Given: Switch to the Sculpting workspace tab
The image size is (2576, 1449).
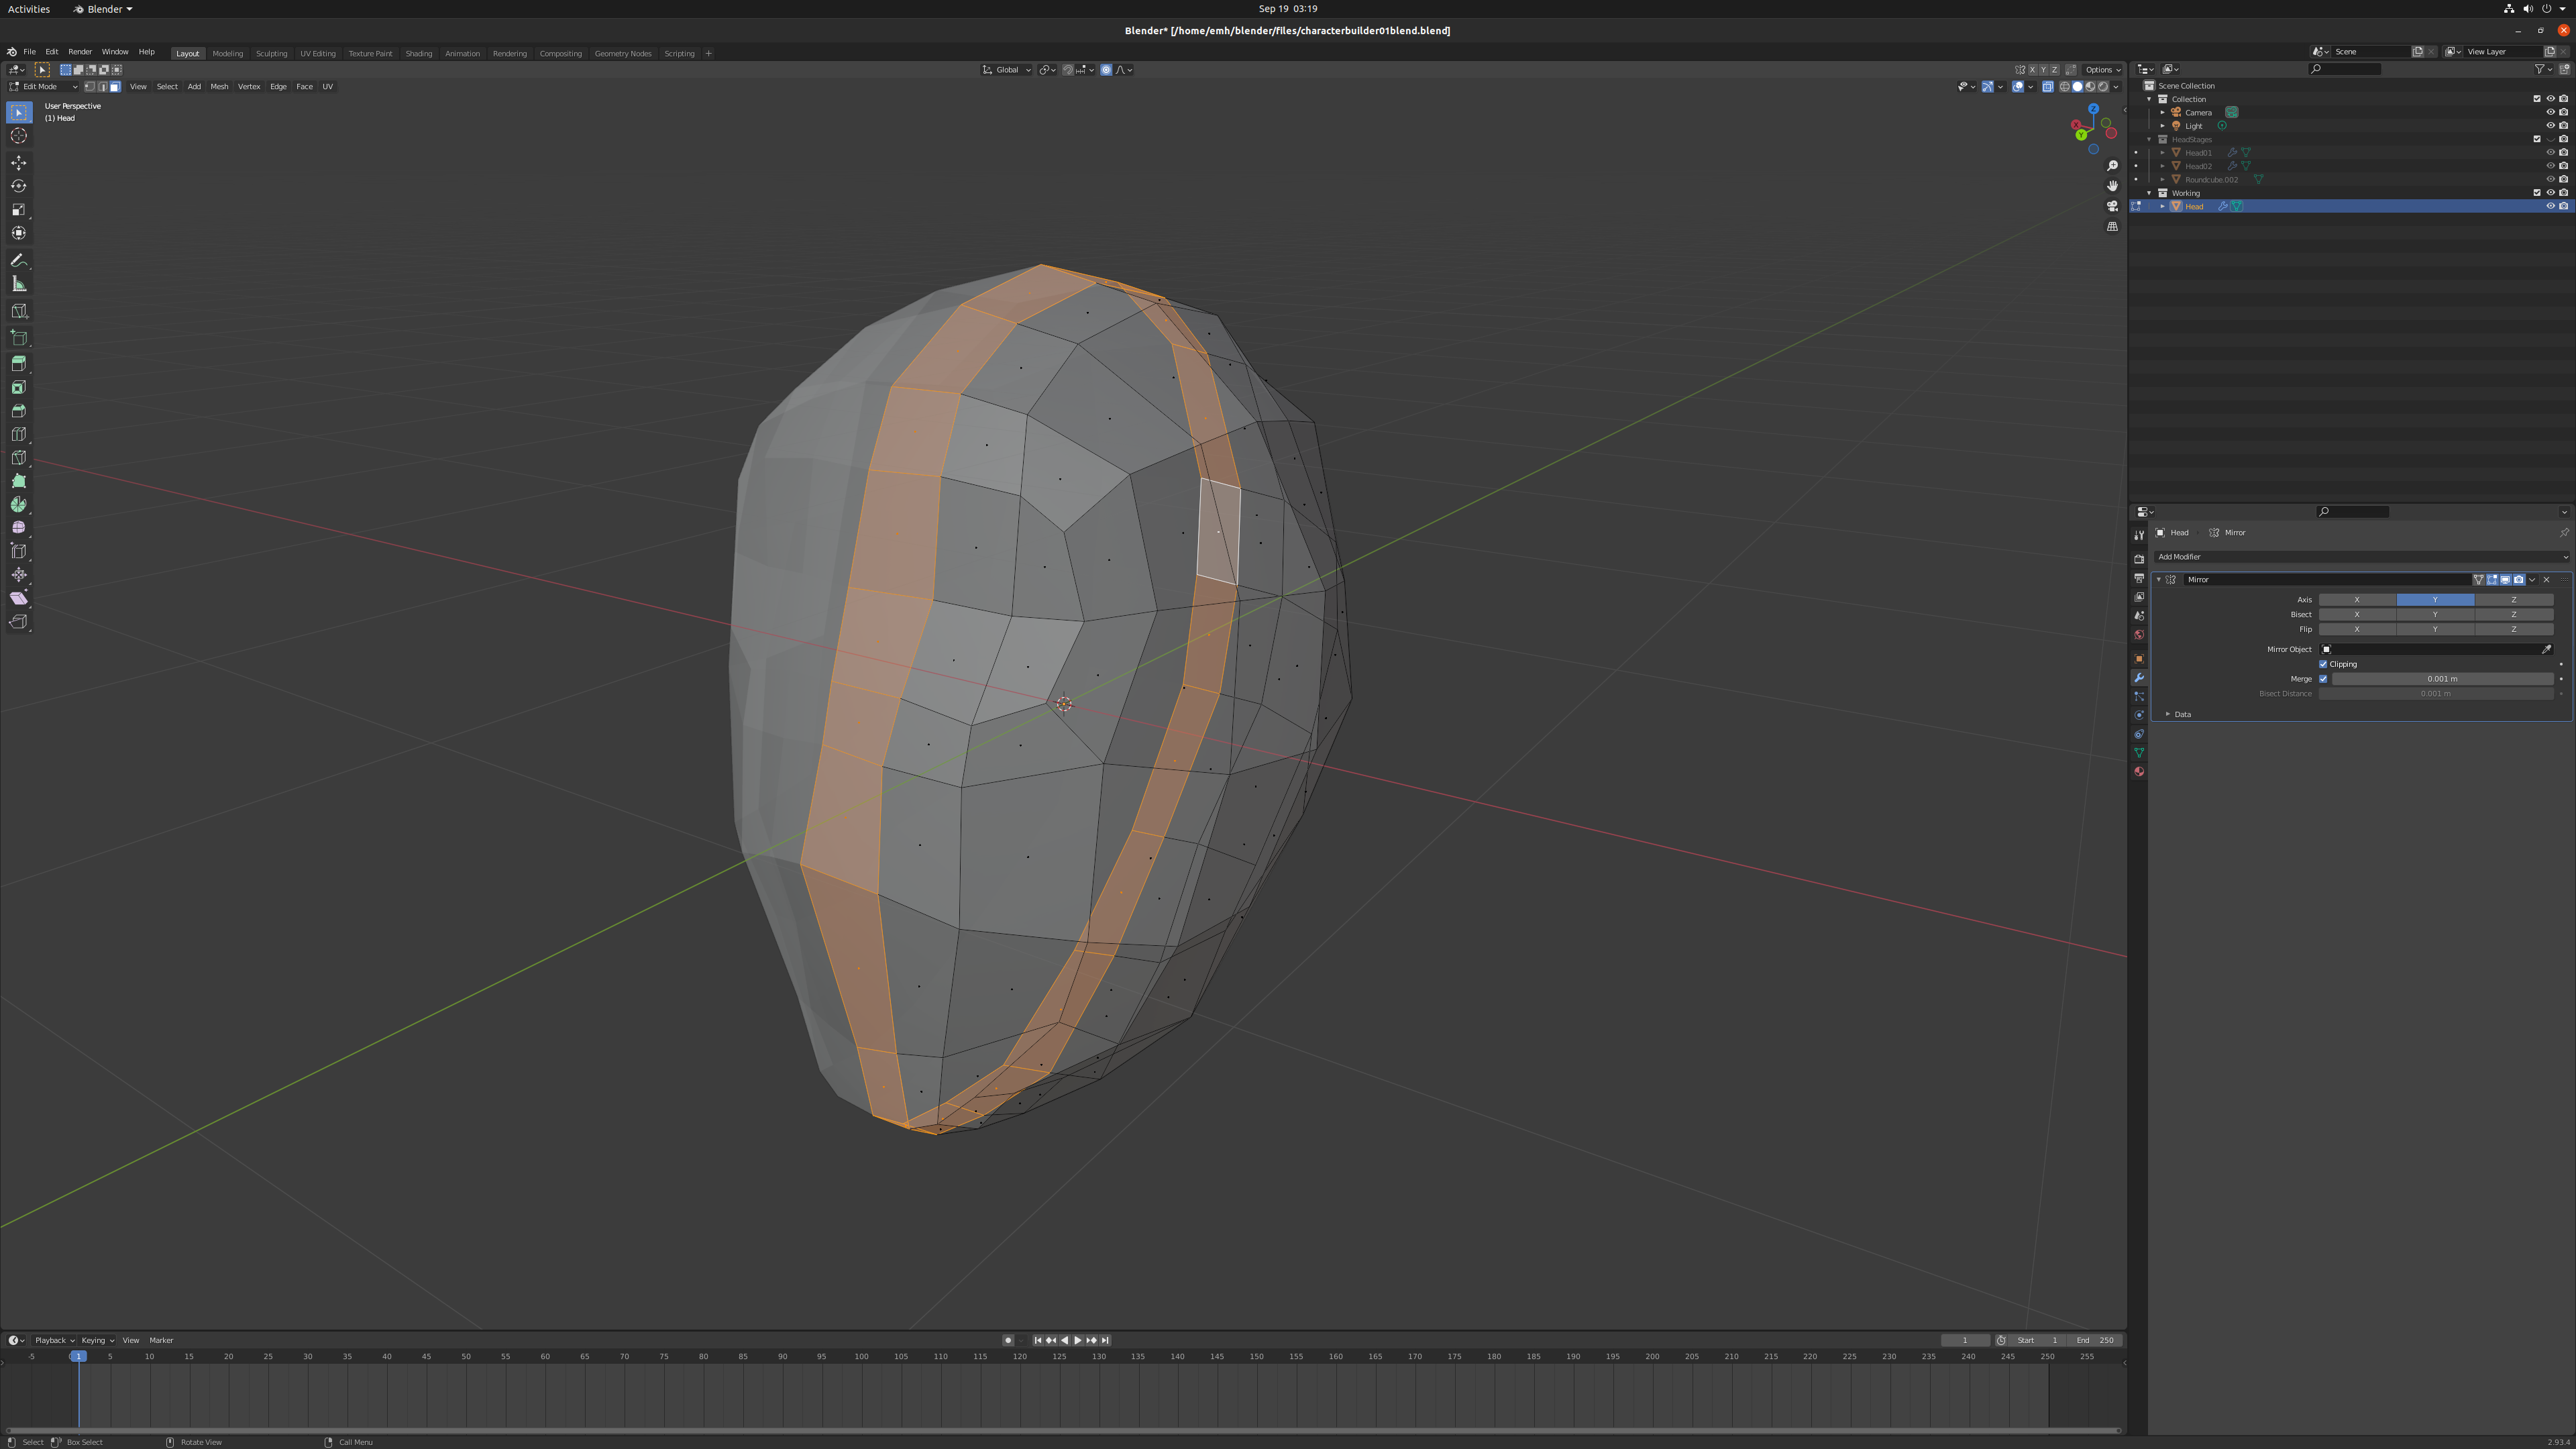Looking at the screenshot, I should 271,54.
